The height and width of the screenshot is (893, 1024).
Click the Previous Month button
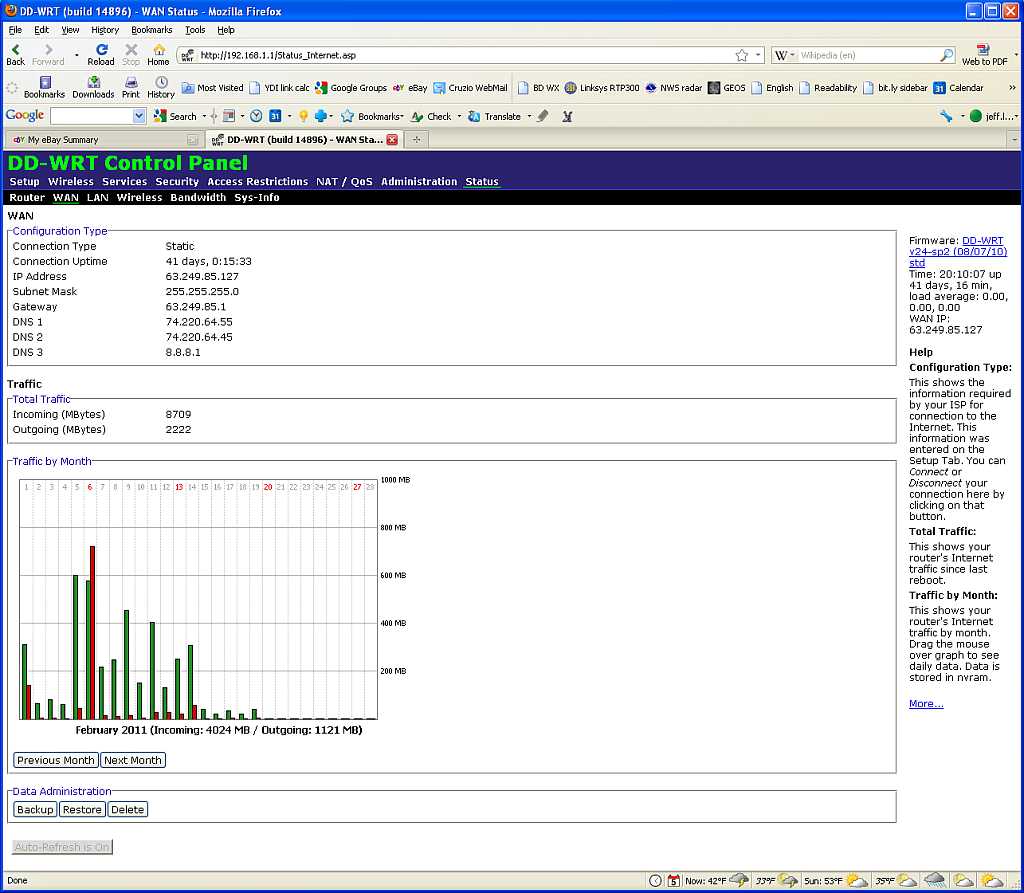tap(56, 760)
